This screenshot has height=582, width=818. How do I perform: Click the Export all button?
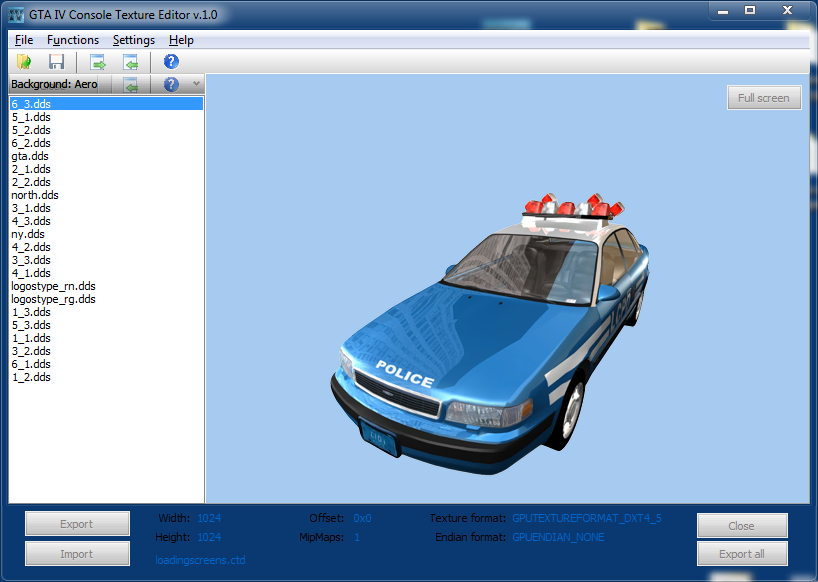pos(742,554)
